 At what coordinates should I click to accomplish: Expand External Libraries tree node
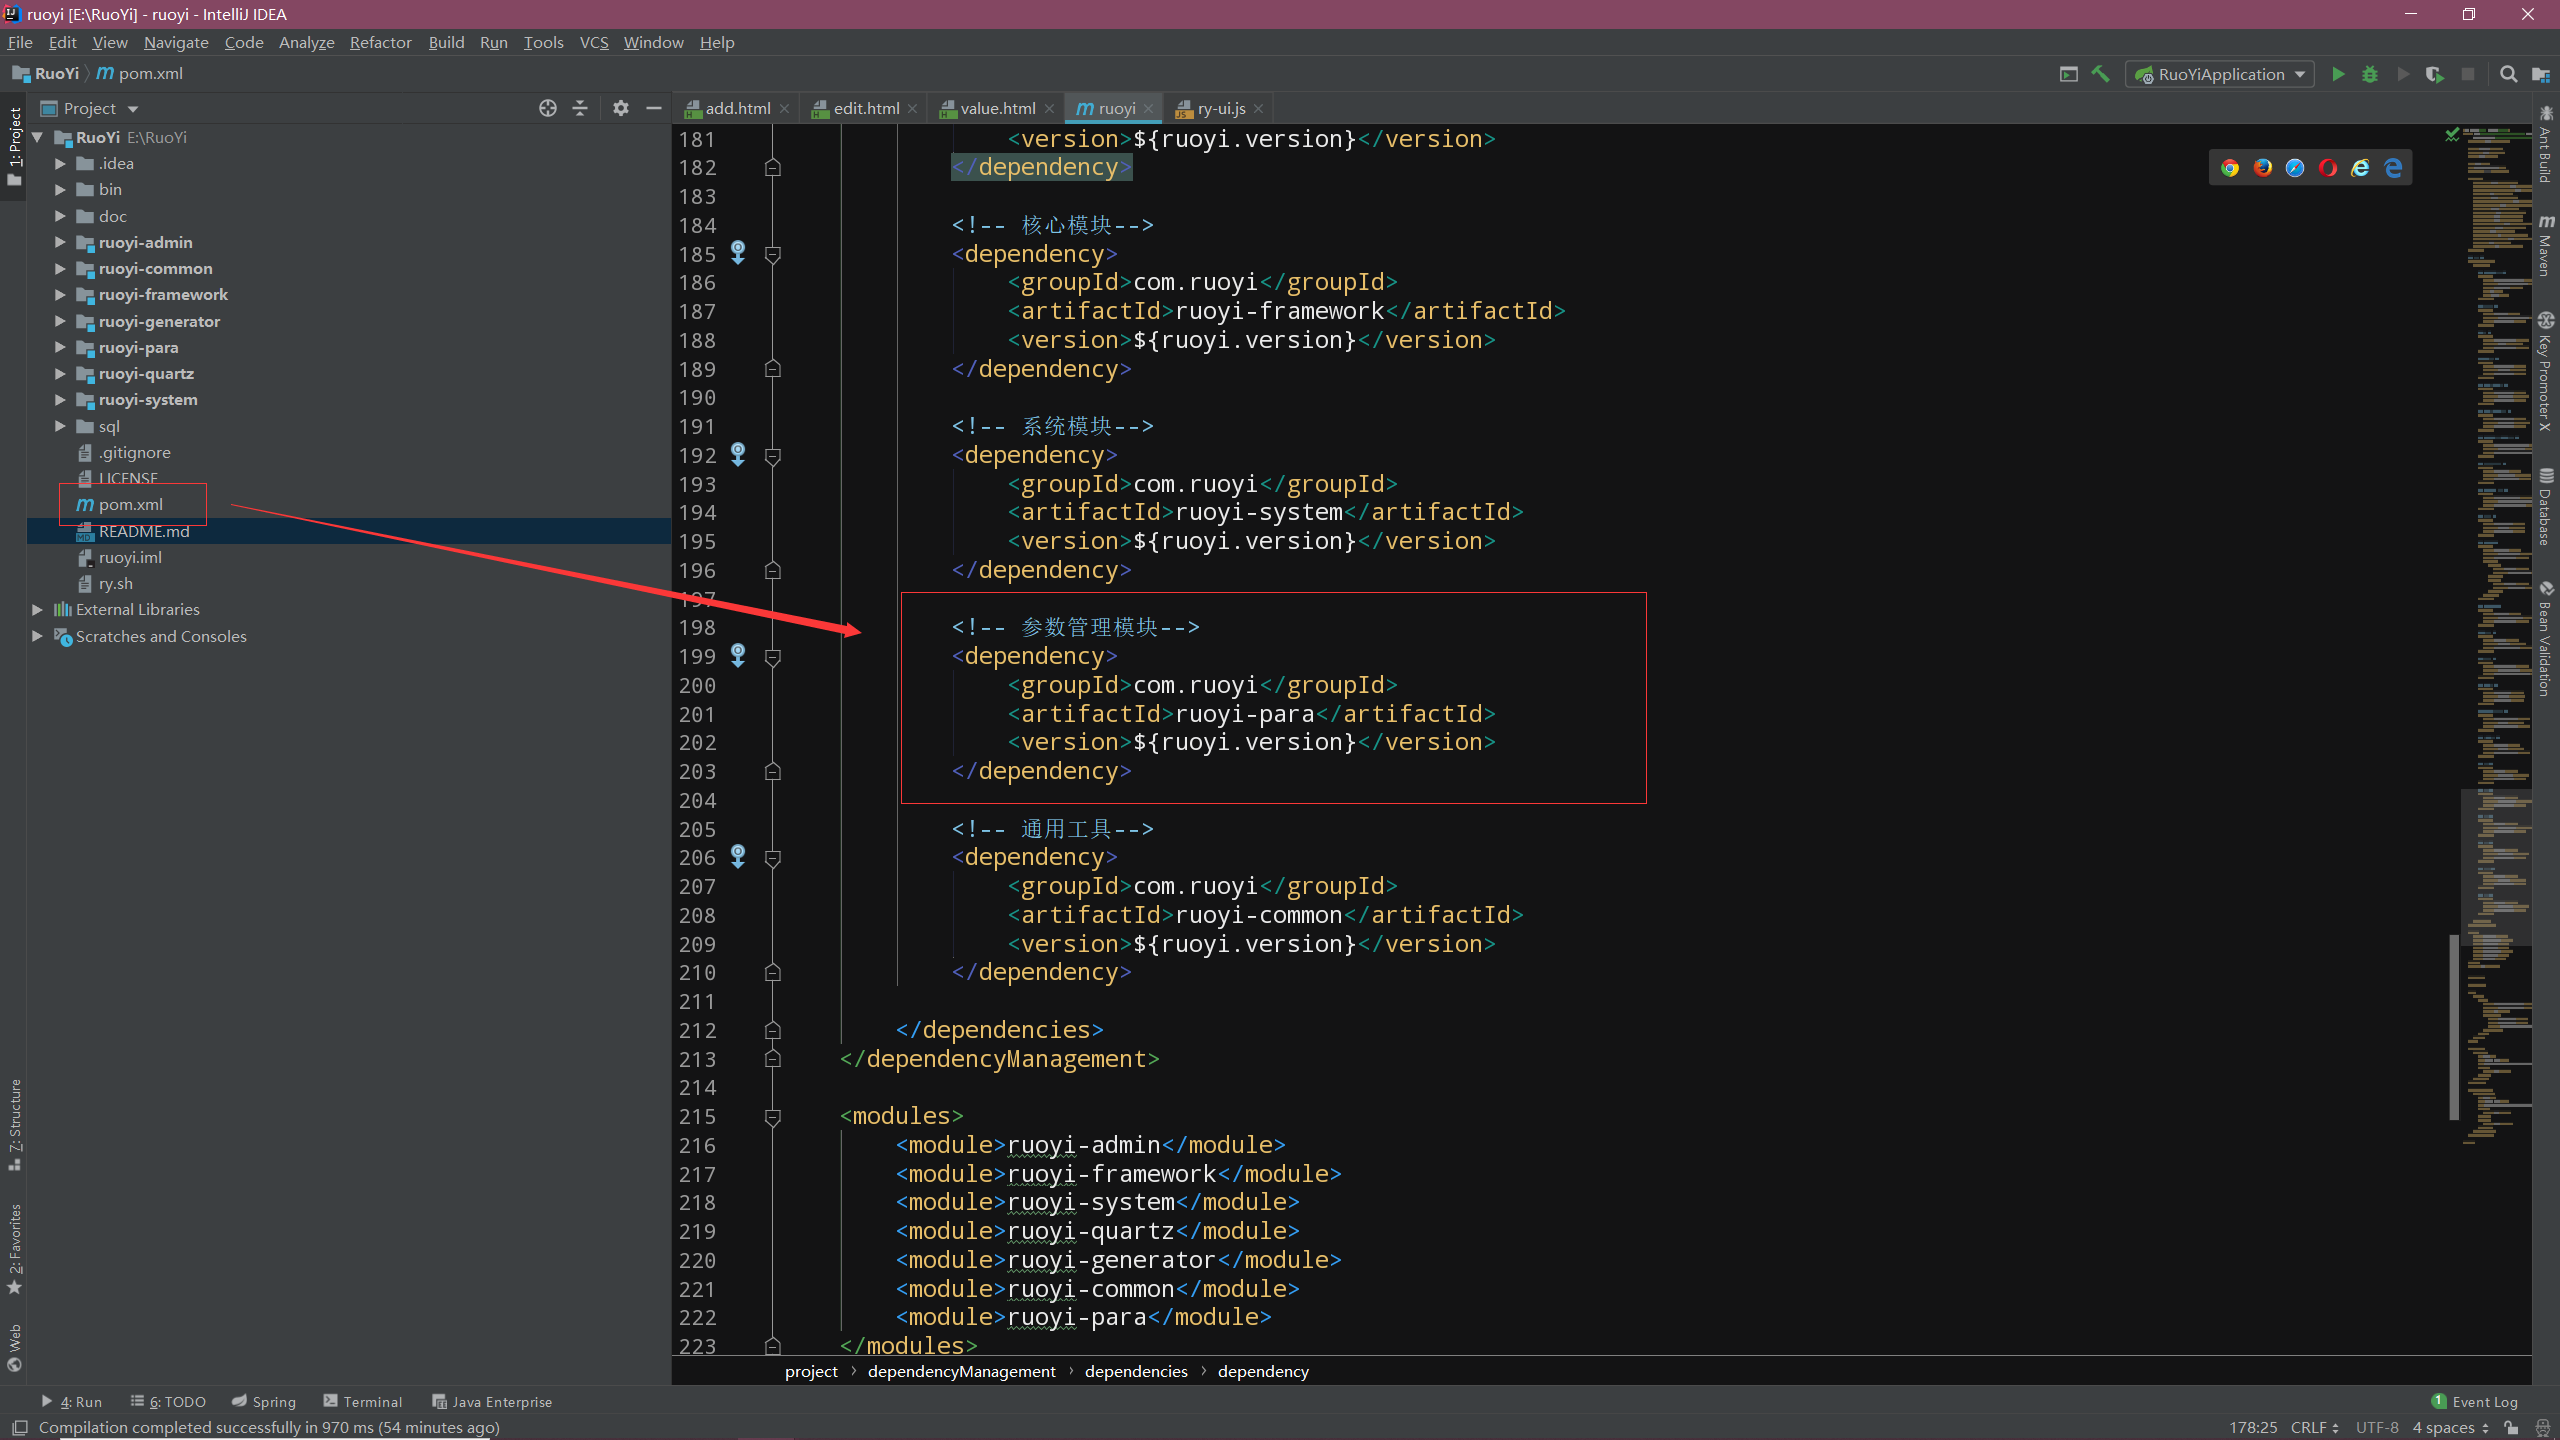pyautogui.click(x=37, y=610)
